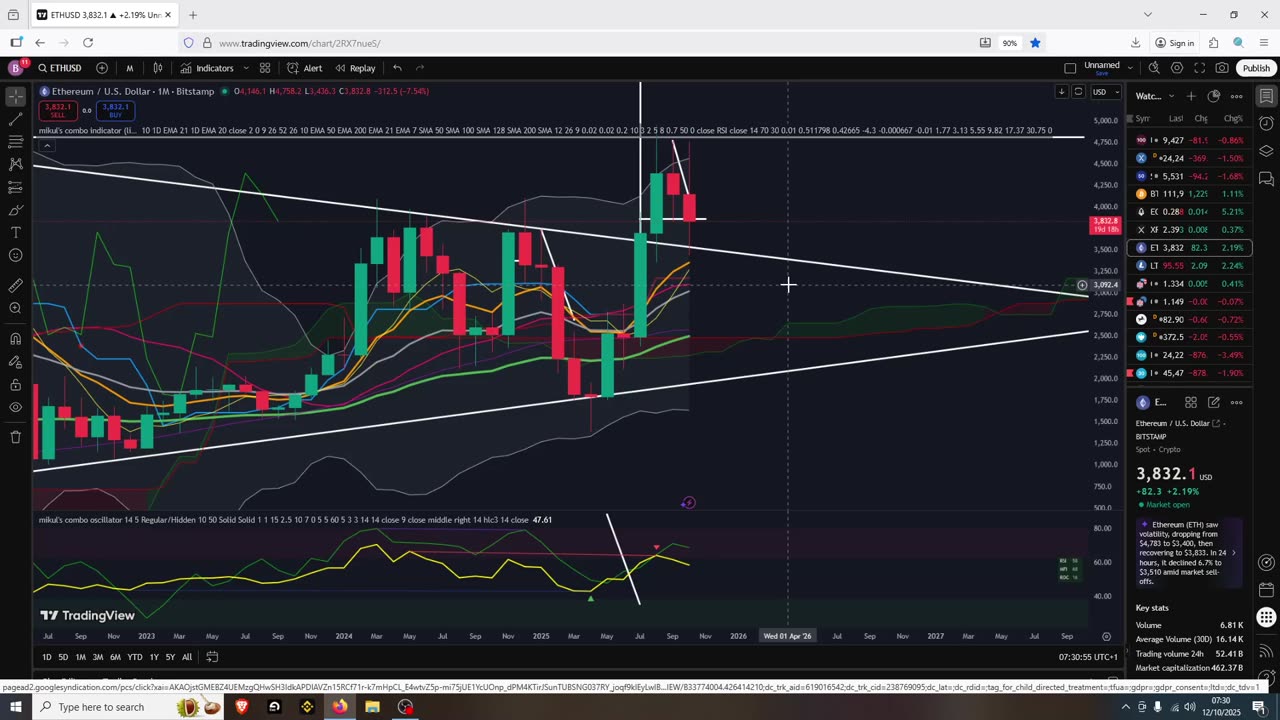Click the add symbol compare plus icon
The width and height of the screenshot is (1280, 720).
click(102, 68)
